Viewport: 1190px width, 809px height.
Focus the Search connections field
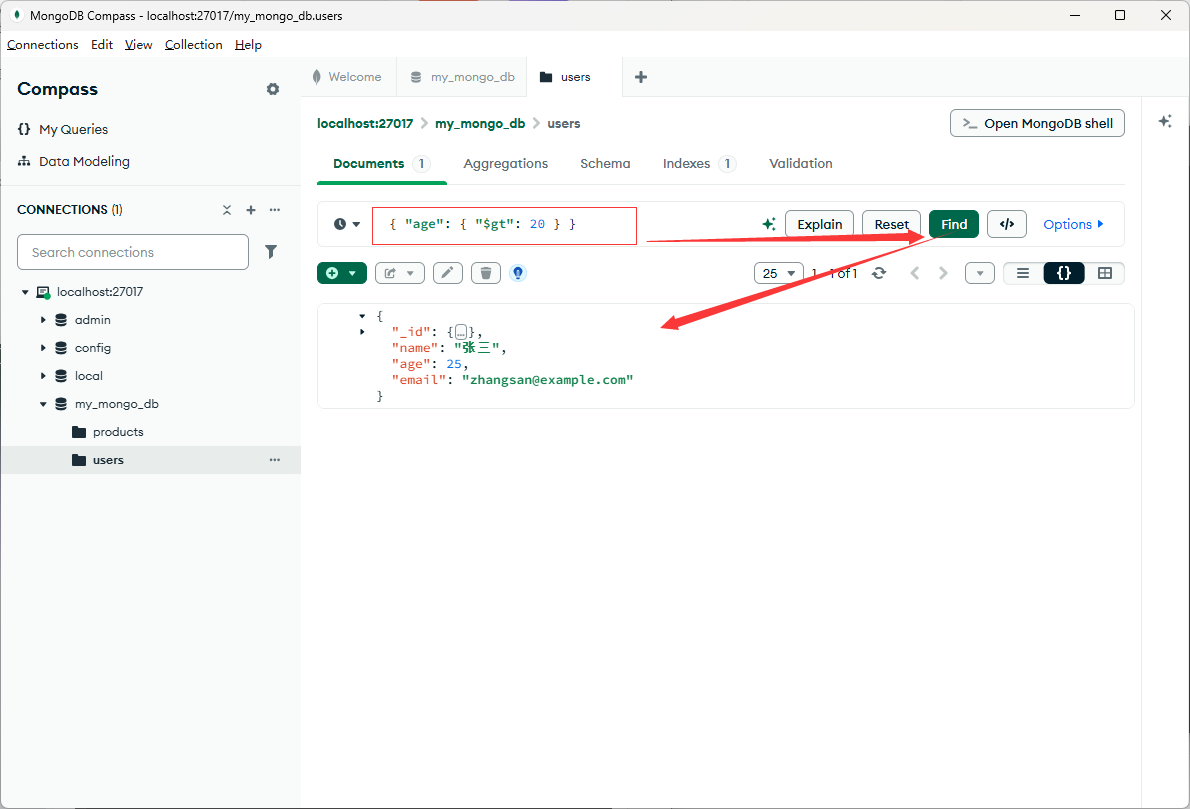133,252
